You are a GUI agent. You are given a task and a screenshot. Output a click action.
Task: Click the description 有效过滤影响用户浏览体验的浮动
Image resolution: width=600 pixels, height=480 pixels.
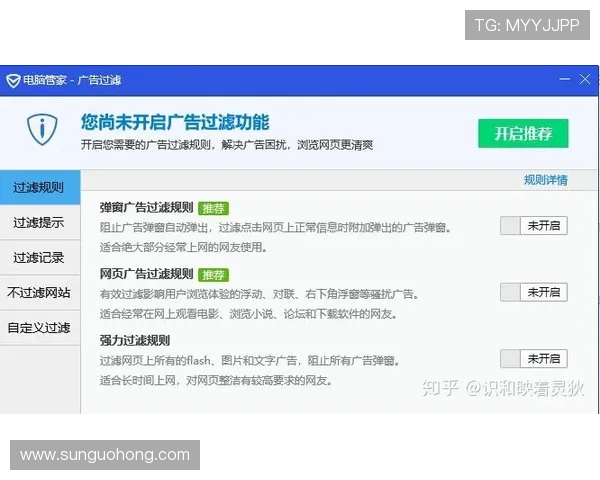click(x=259, y=294)
